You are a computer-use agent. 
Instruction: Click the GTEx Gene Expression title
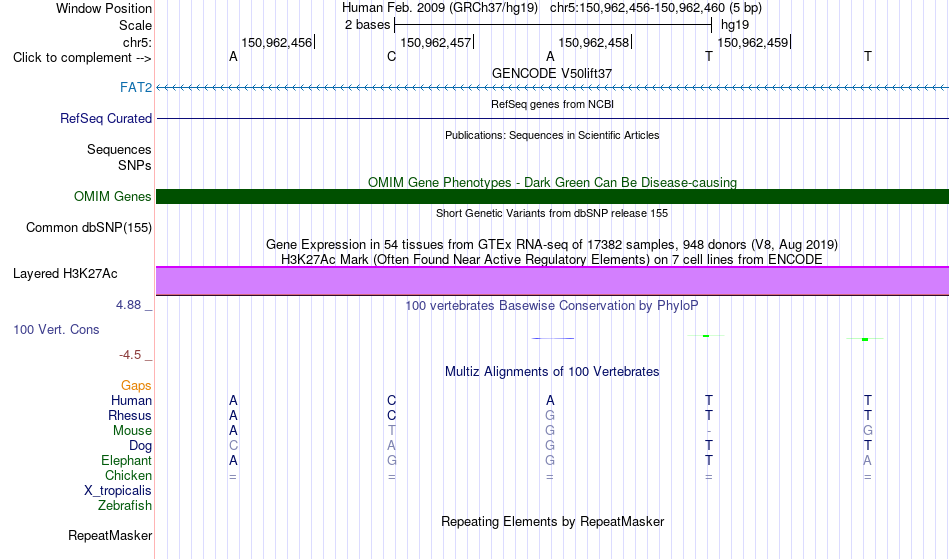pyautogui.click(x=552, y=245)
